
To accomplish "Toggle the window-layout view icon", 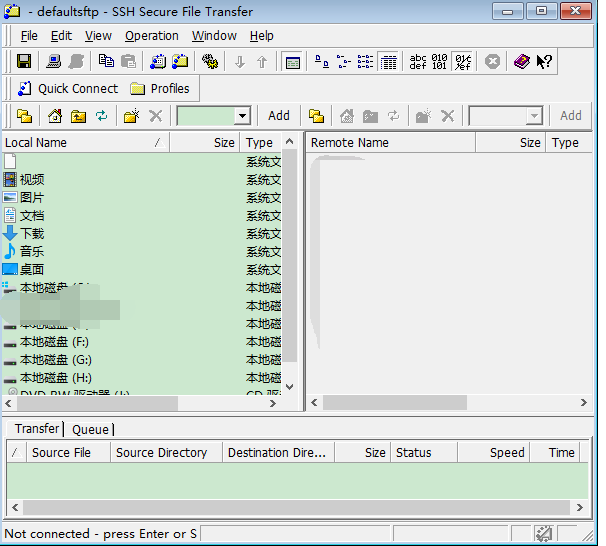I will click(x=293, y=61).
